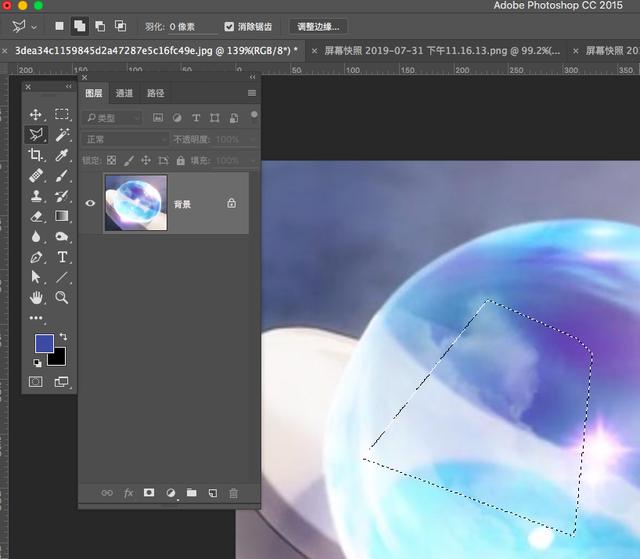
Task: Create a new layer
Action: [213, 493]
